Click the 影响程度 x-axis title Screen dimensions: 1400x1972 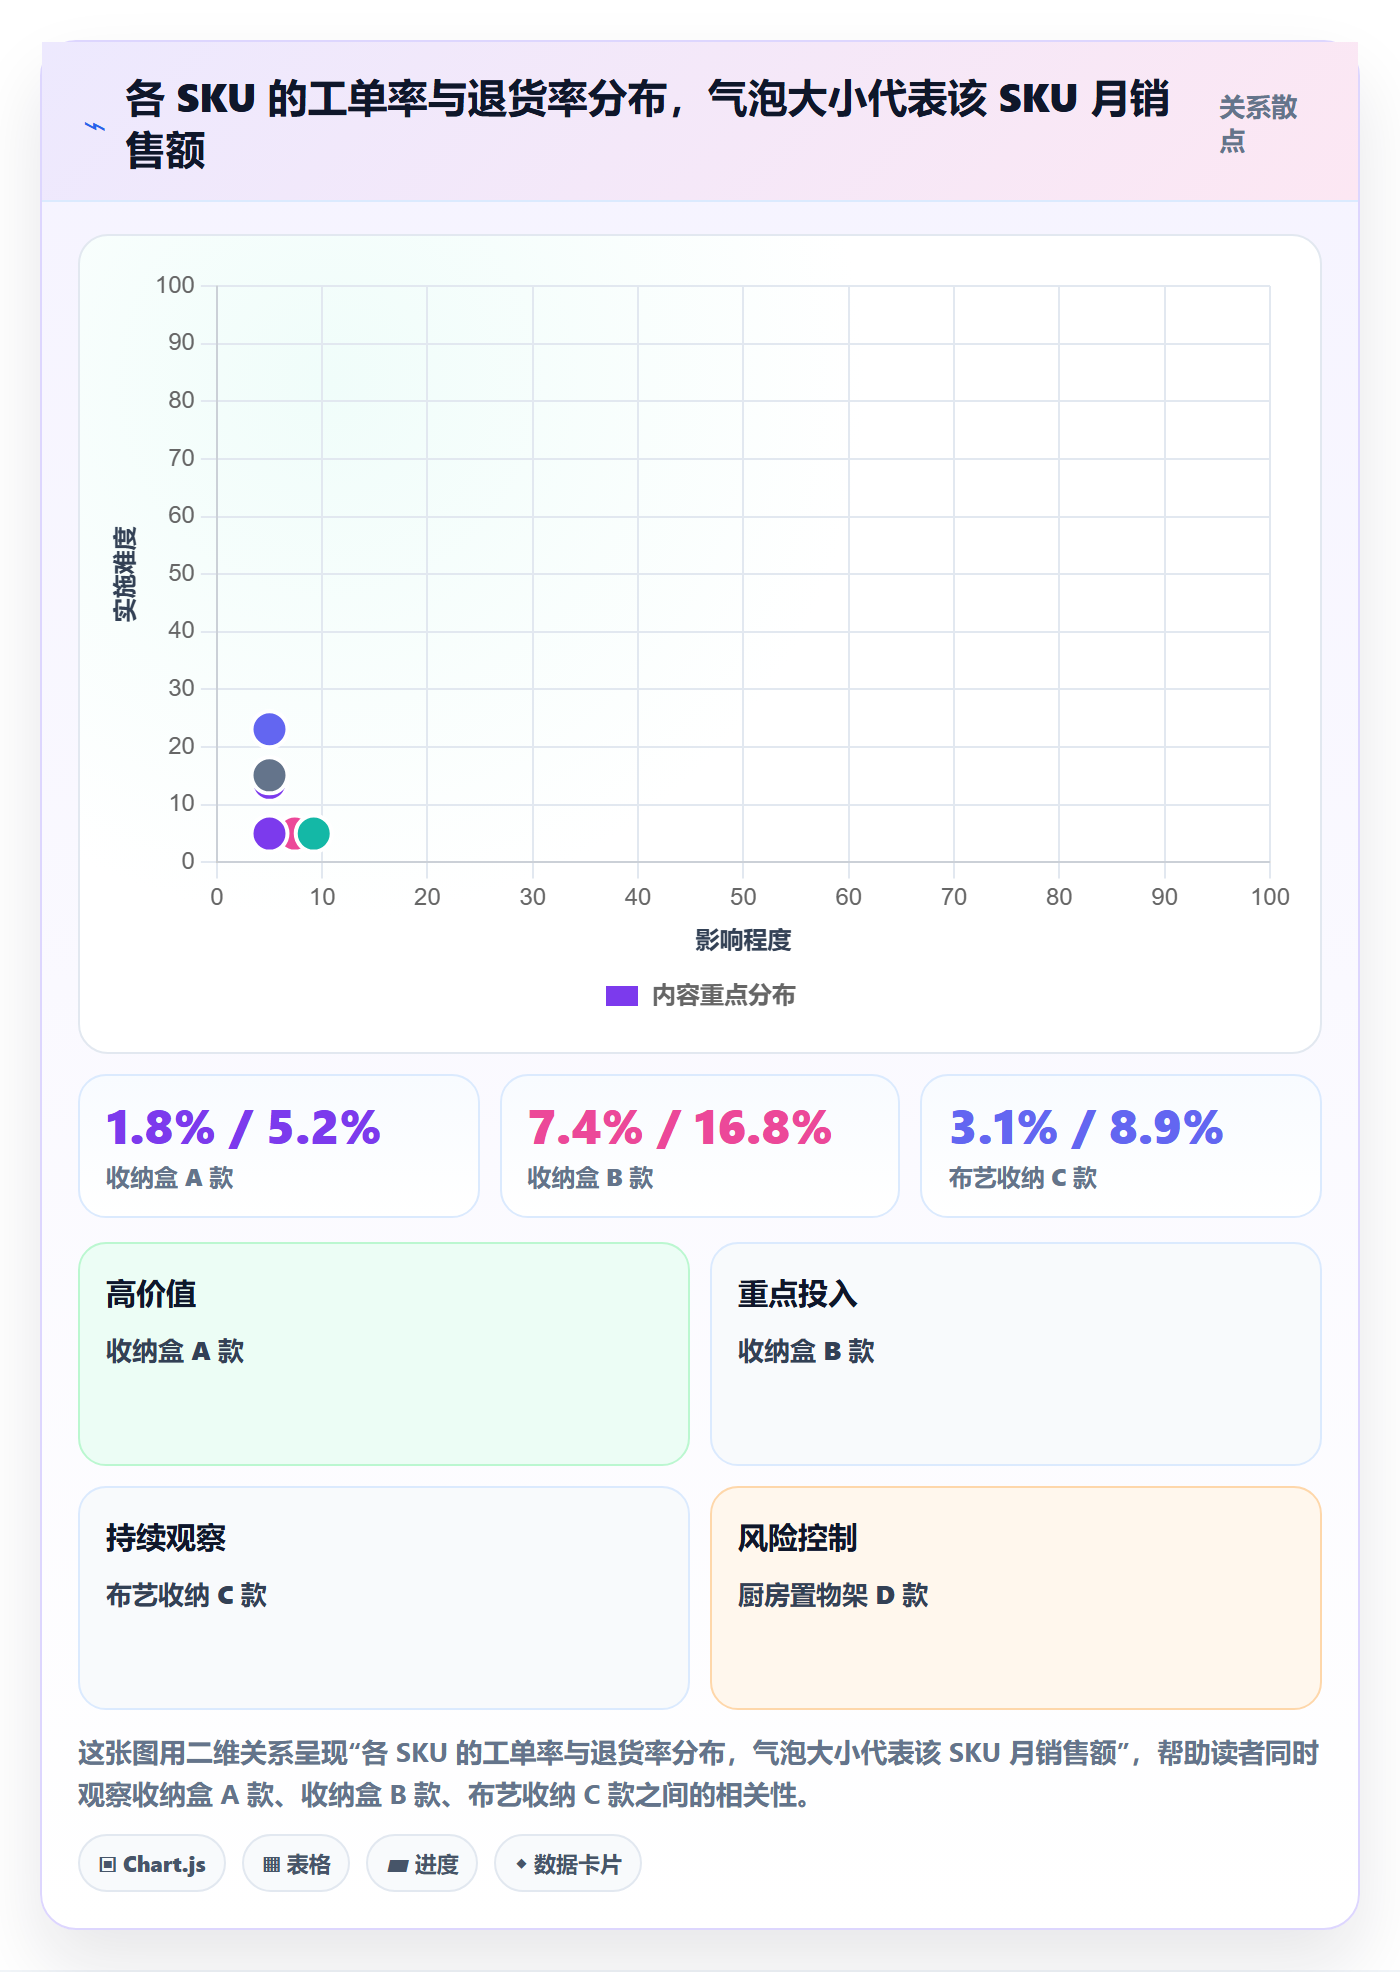[x=743, y=940]
